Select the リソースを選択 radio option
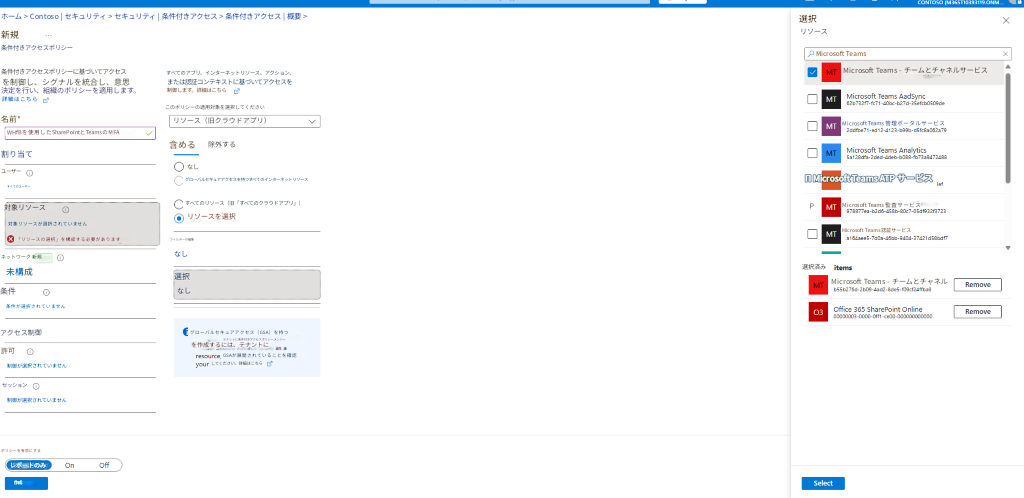Screen dimensions: 1024x498 pyautogui.click(x=179, y=217)
